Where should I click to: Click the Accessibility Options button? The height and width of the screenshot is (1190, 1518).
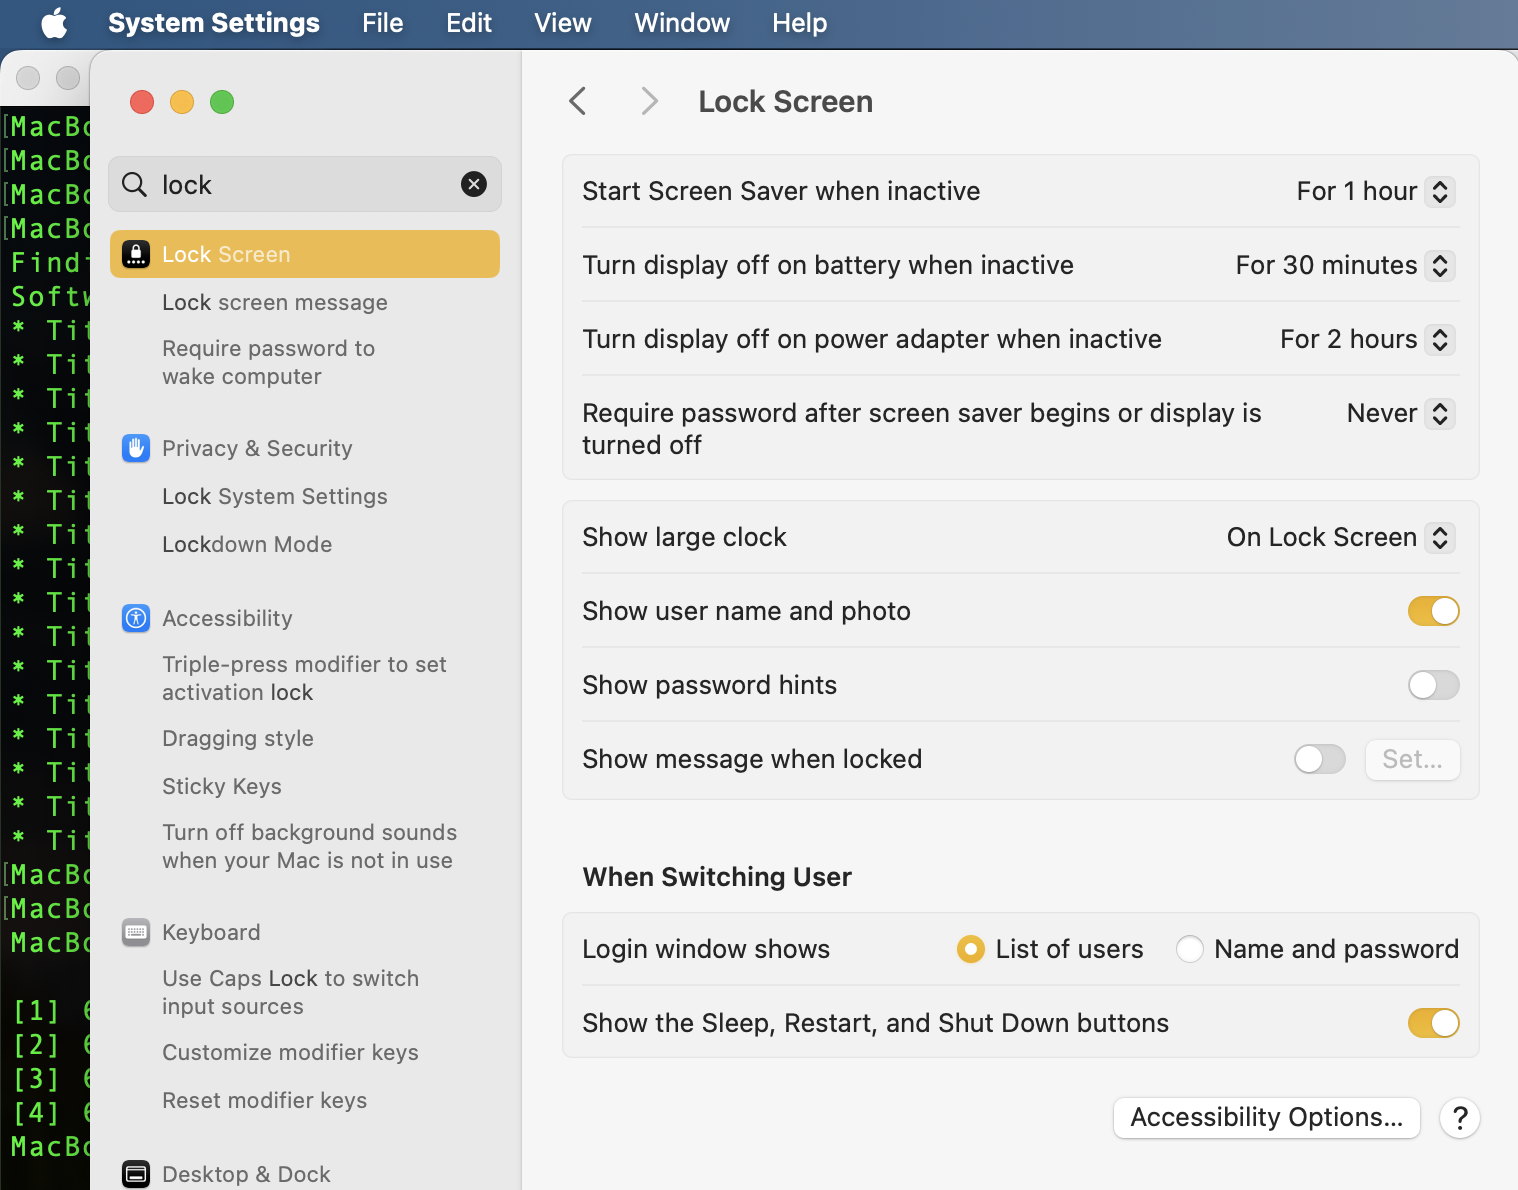pos(1266,1117)
